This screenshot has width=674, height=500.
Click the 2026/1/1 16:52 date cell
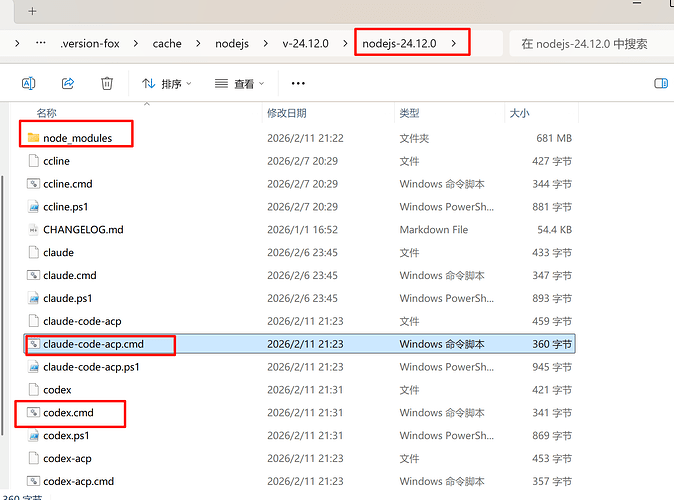303,230
